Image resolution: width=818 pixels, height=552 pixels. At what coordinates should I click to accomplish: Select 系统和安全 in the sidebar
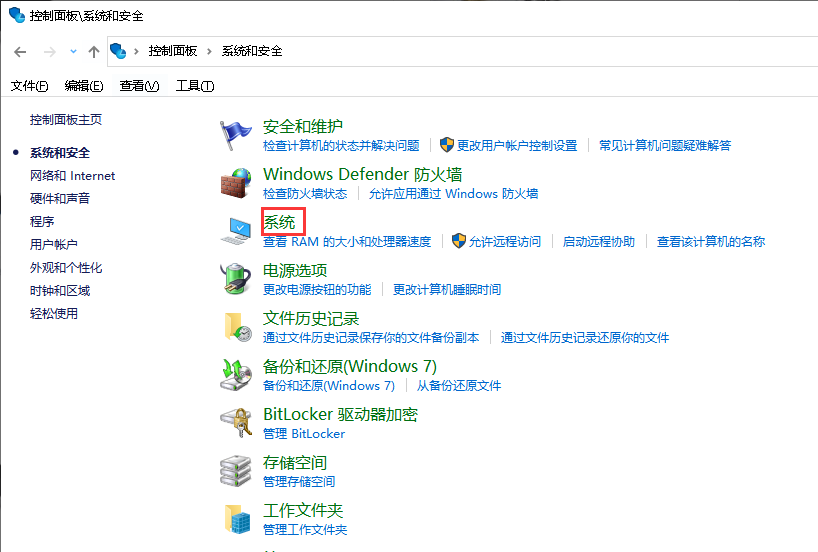[60, 153]
